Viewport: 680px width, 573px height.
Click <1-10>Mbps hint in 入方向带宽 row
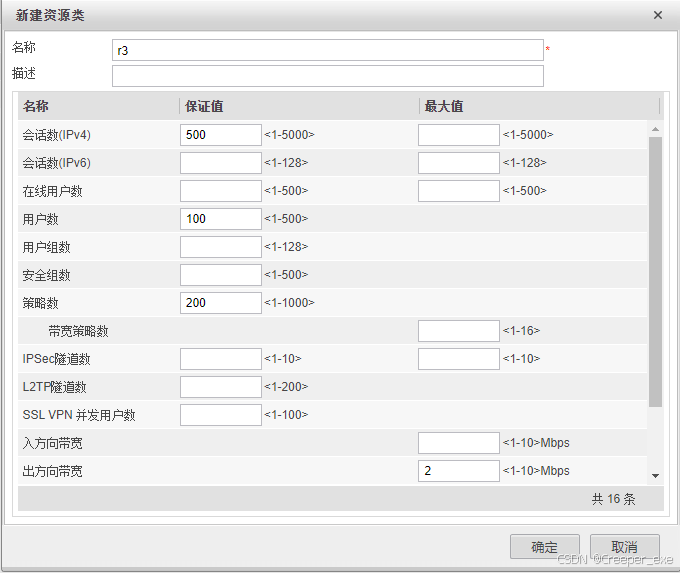coord(536,443)
